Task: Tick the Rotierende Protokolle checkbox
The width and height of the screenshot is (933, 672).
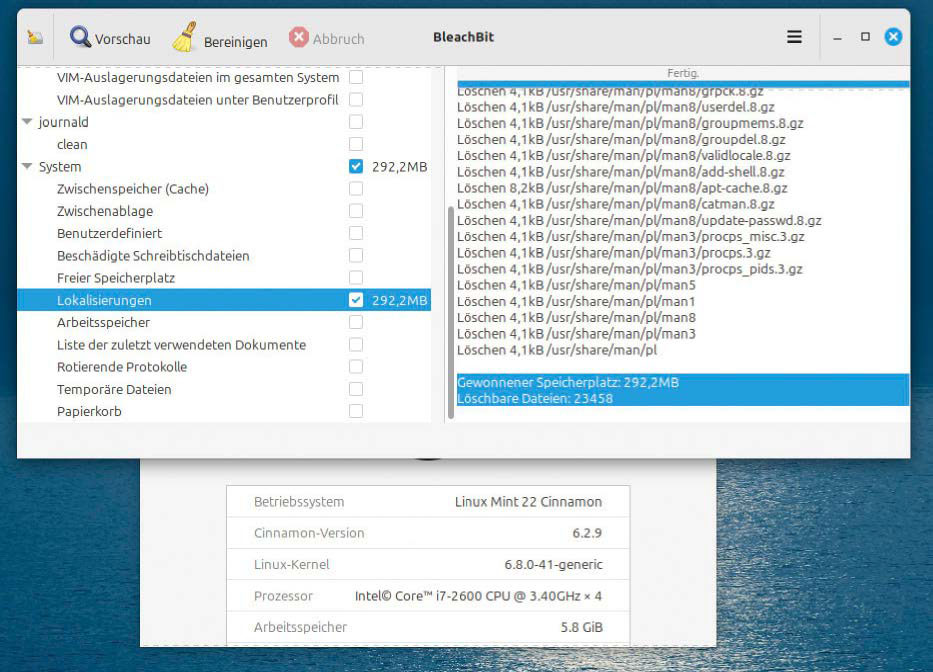Action: tap(356, 367)
